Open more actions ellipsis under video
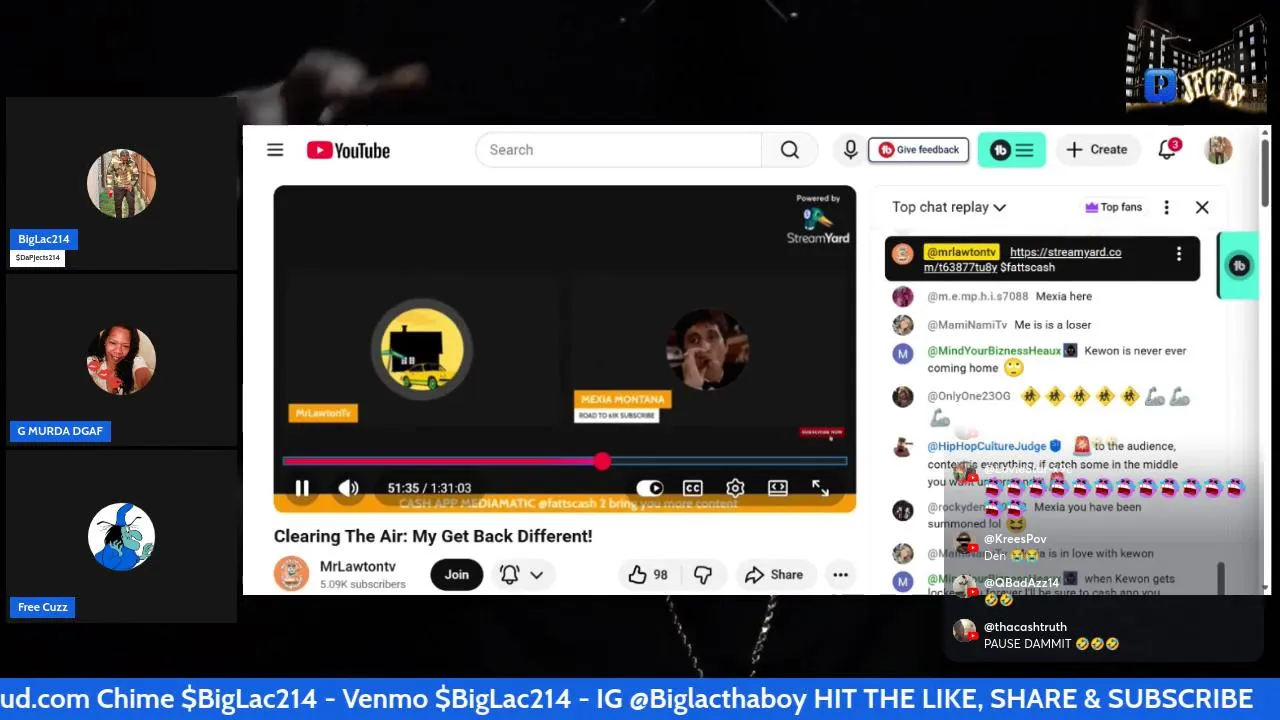 (840, 575)
